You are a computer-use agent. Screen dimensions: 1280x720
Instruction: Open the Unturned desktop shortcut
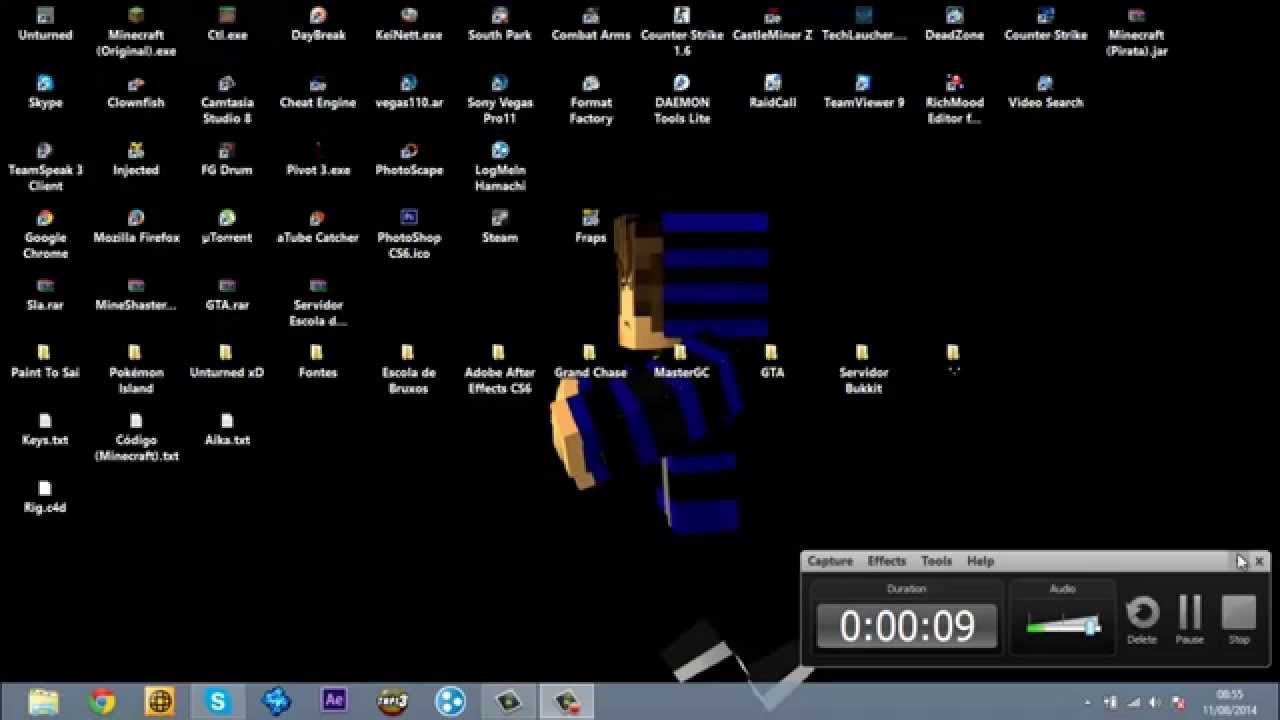(x=45, y=25)
